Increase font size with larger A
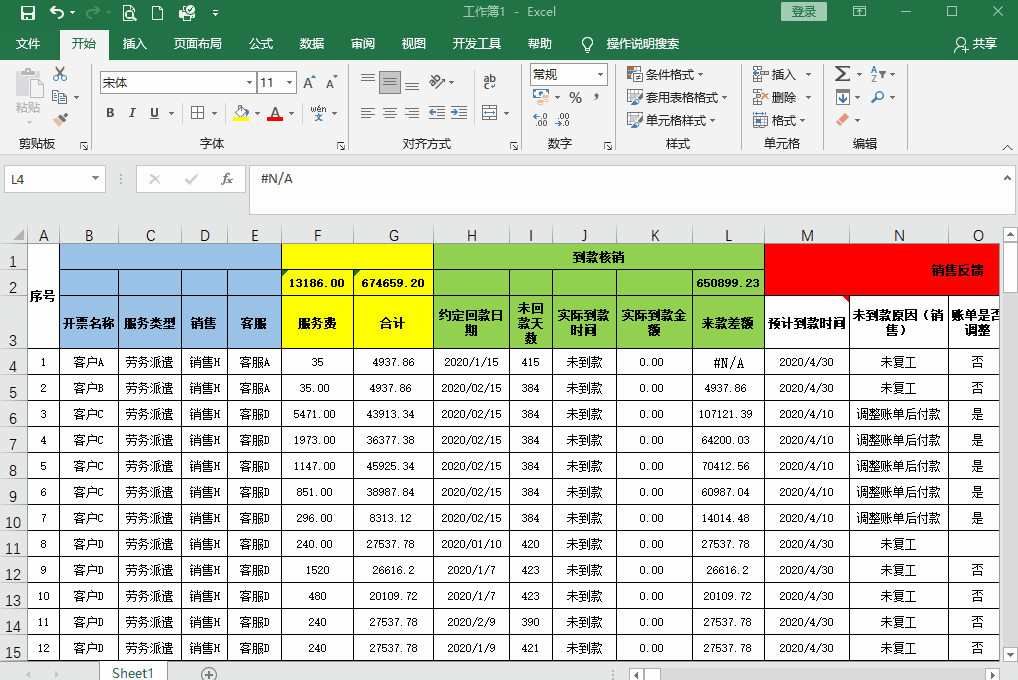The width and height of the screenshot is (1018, 680). coord(309,82)
